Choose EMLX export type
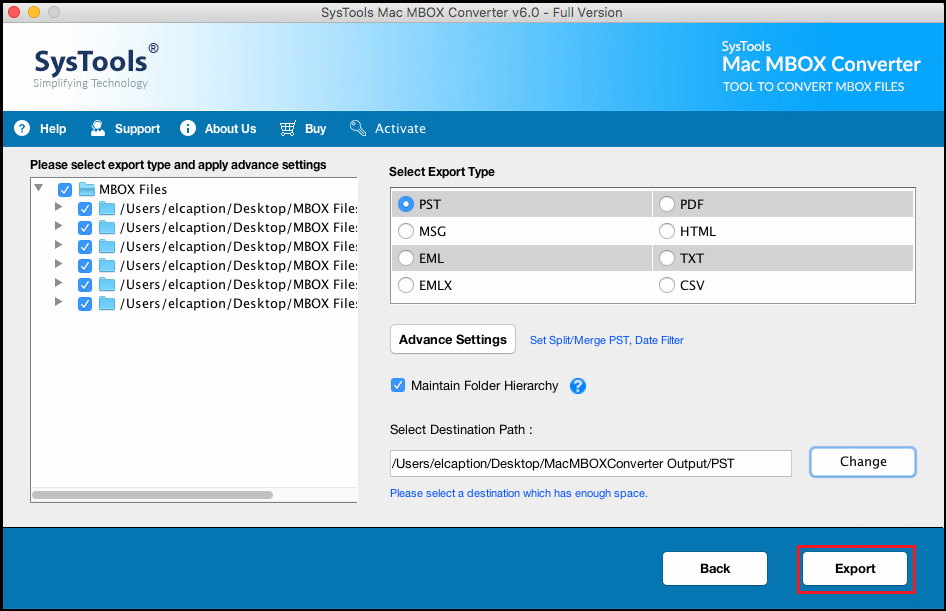946x611 pixels. [406, 285]
